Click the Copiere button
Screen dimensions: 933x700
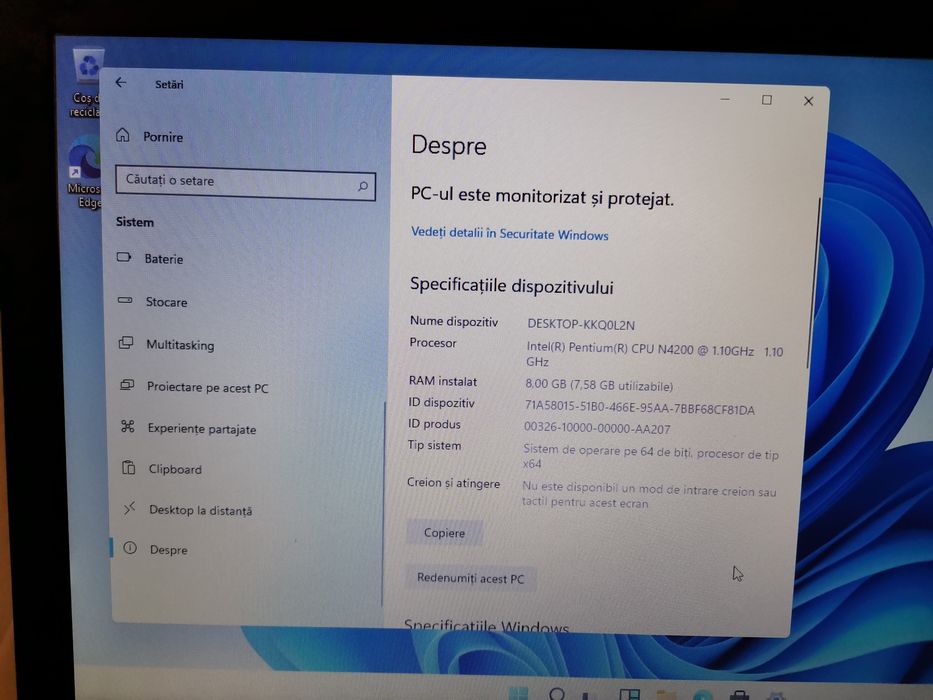(444, 533)
